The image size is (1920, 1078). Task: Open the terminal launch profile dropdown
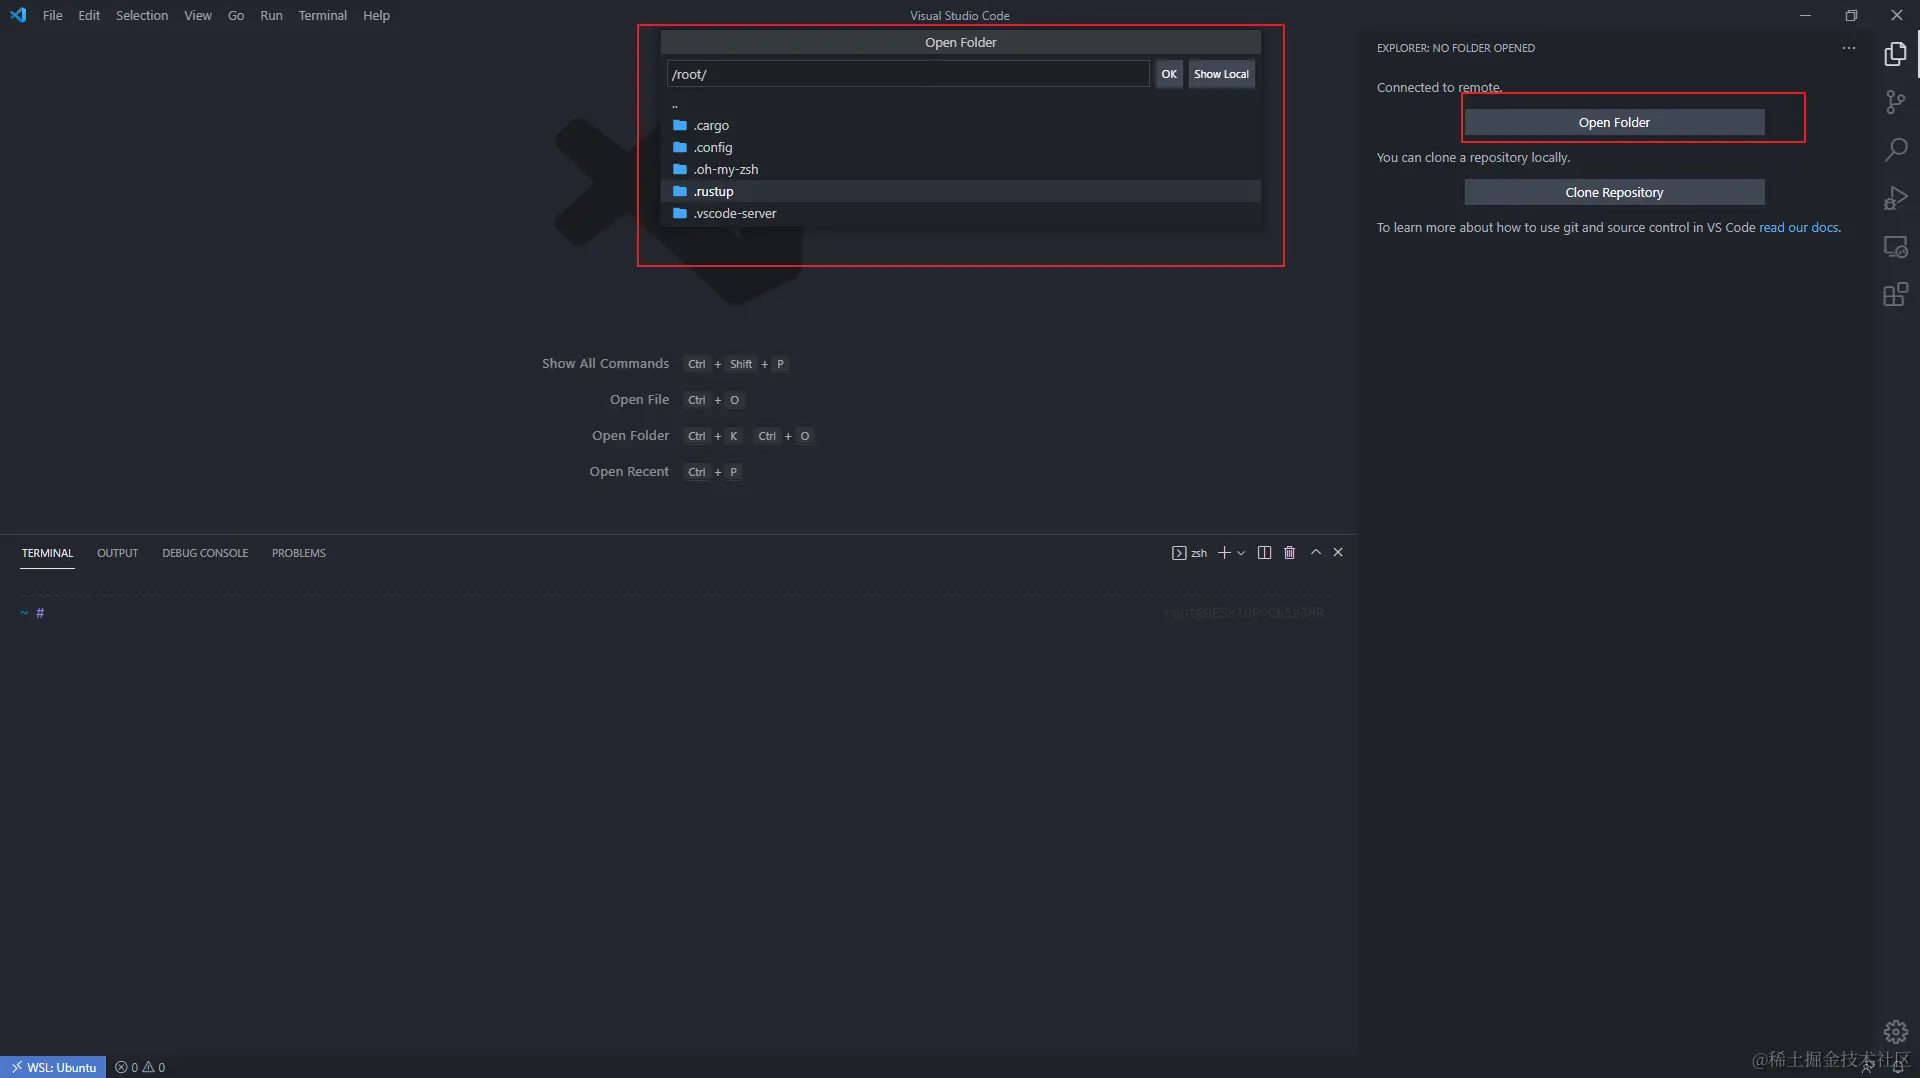[x=1241, y=553]
